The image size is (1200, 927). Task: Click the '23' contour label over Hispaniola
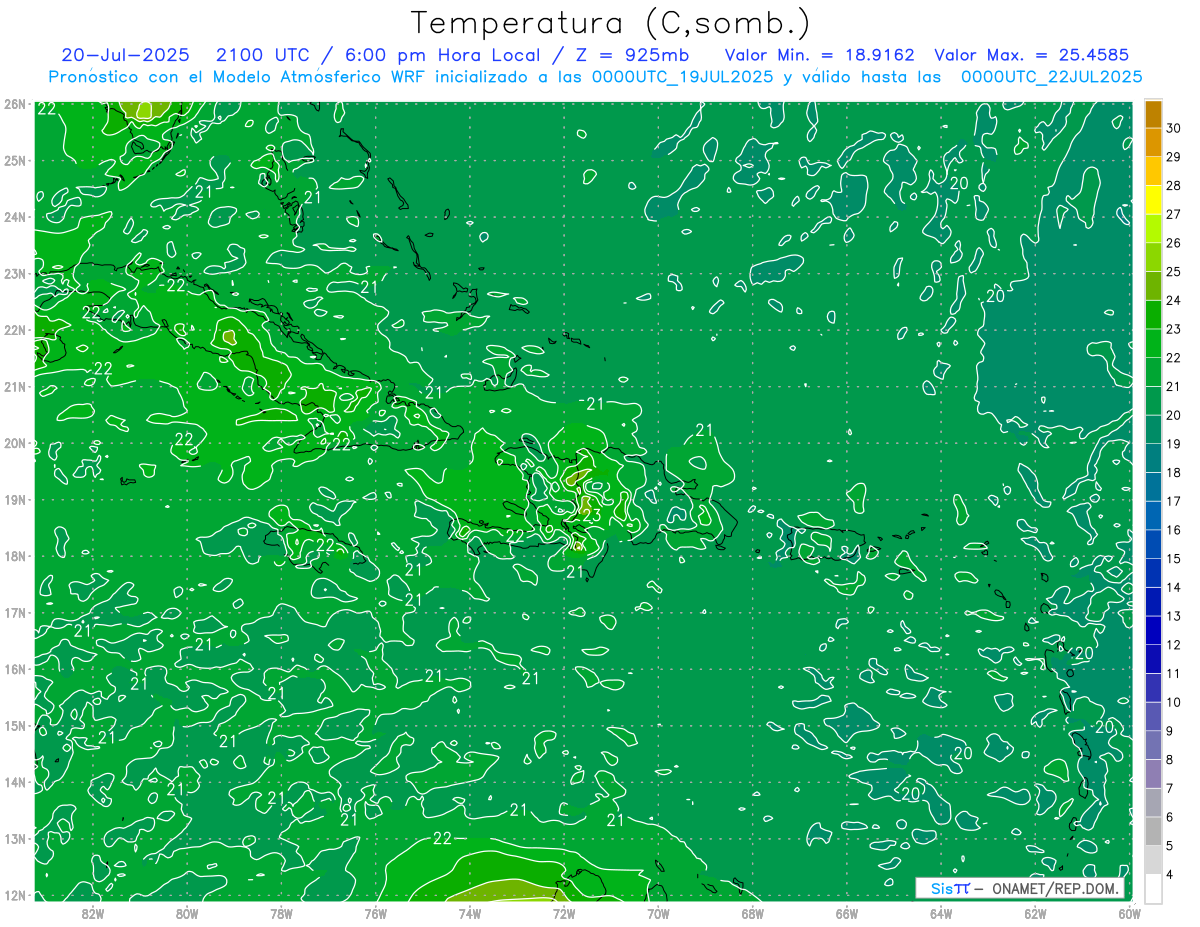(591, 515)
